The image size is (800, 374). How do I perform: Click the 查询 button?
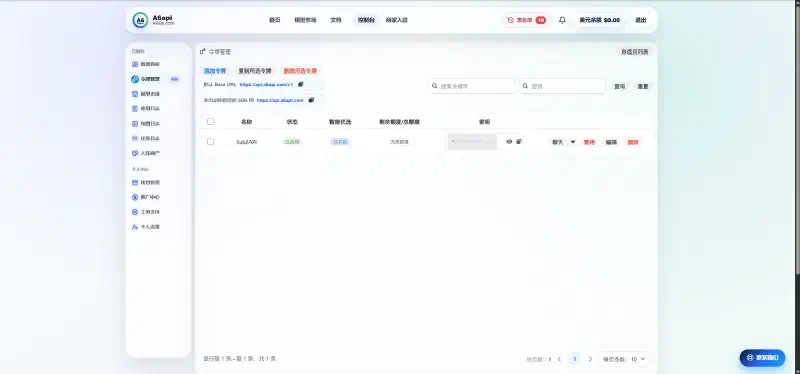(619, 87)
